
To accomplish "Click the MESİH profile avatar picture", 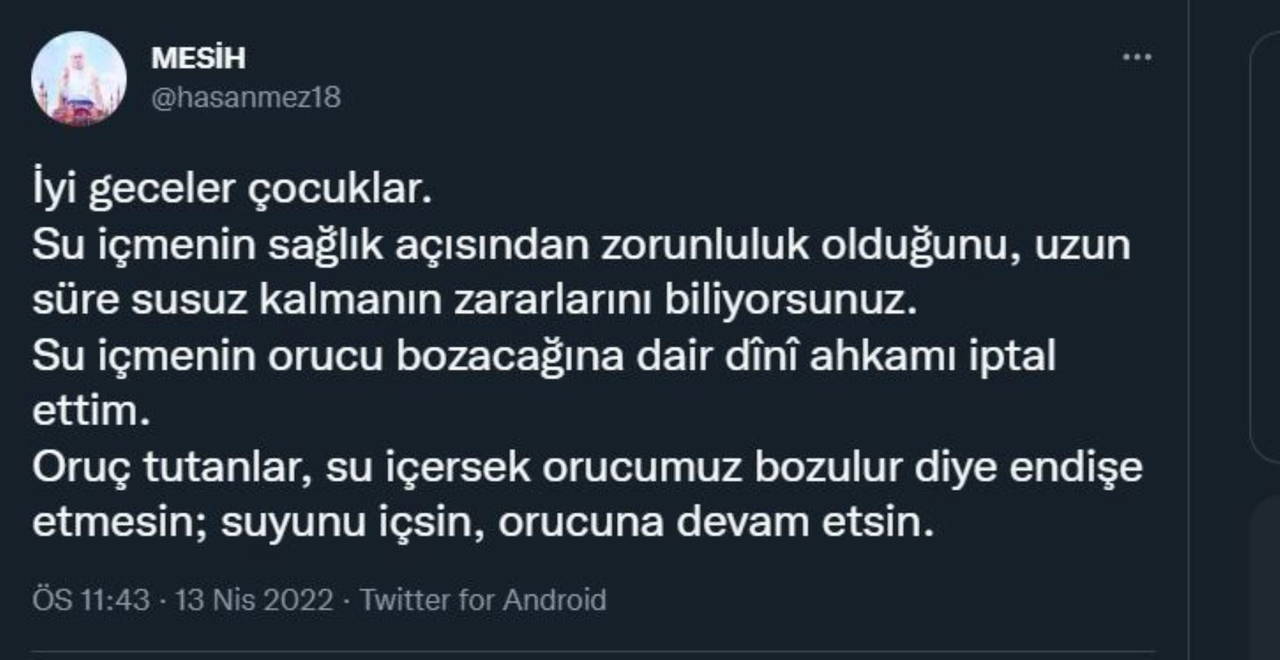I will [x=79, y=78].
